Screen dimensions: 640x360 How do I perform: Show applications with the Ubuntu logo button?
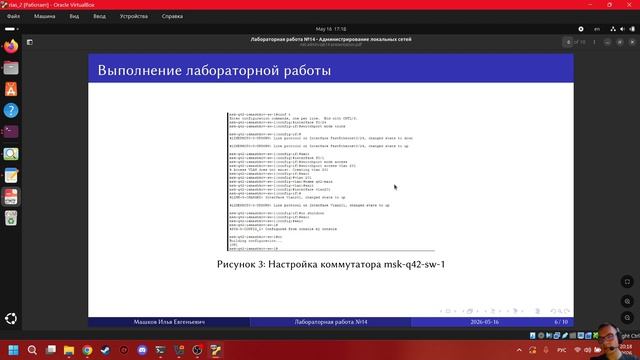tap(11, 319)
